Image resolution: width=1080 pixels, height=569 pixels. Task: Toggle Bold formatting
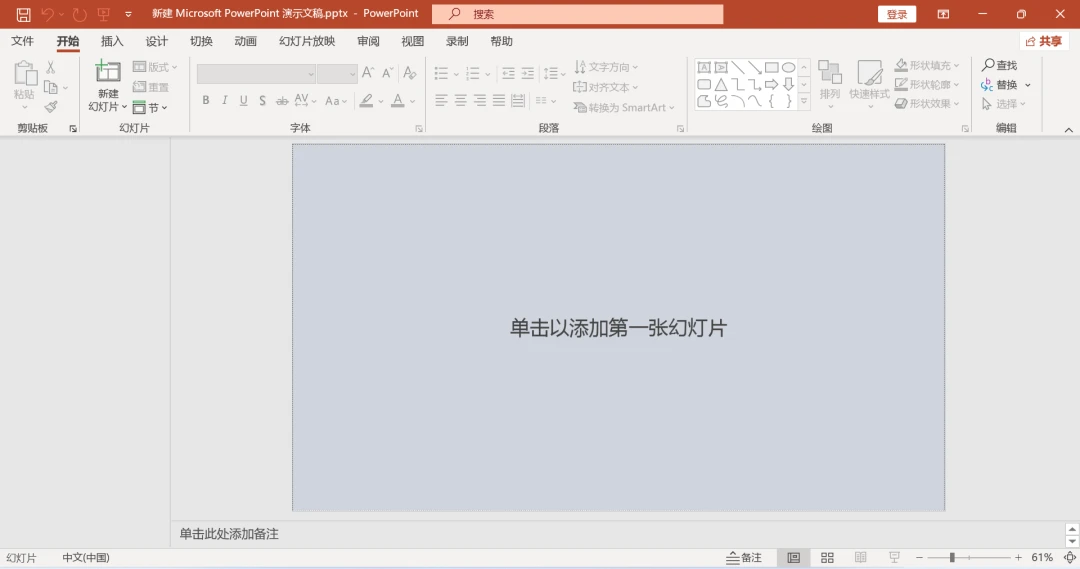click(x=205, y=101)
